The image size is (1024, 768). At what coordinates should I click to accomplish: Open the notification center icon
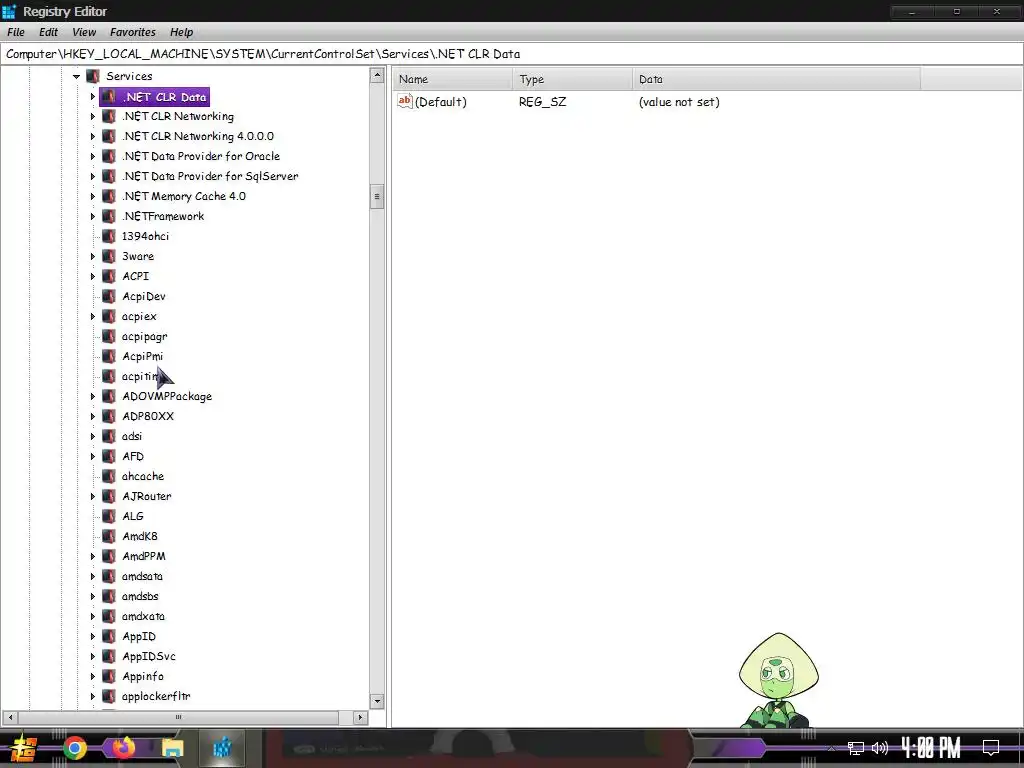point(991,748)
